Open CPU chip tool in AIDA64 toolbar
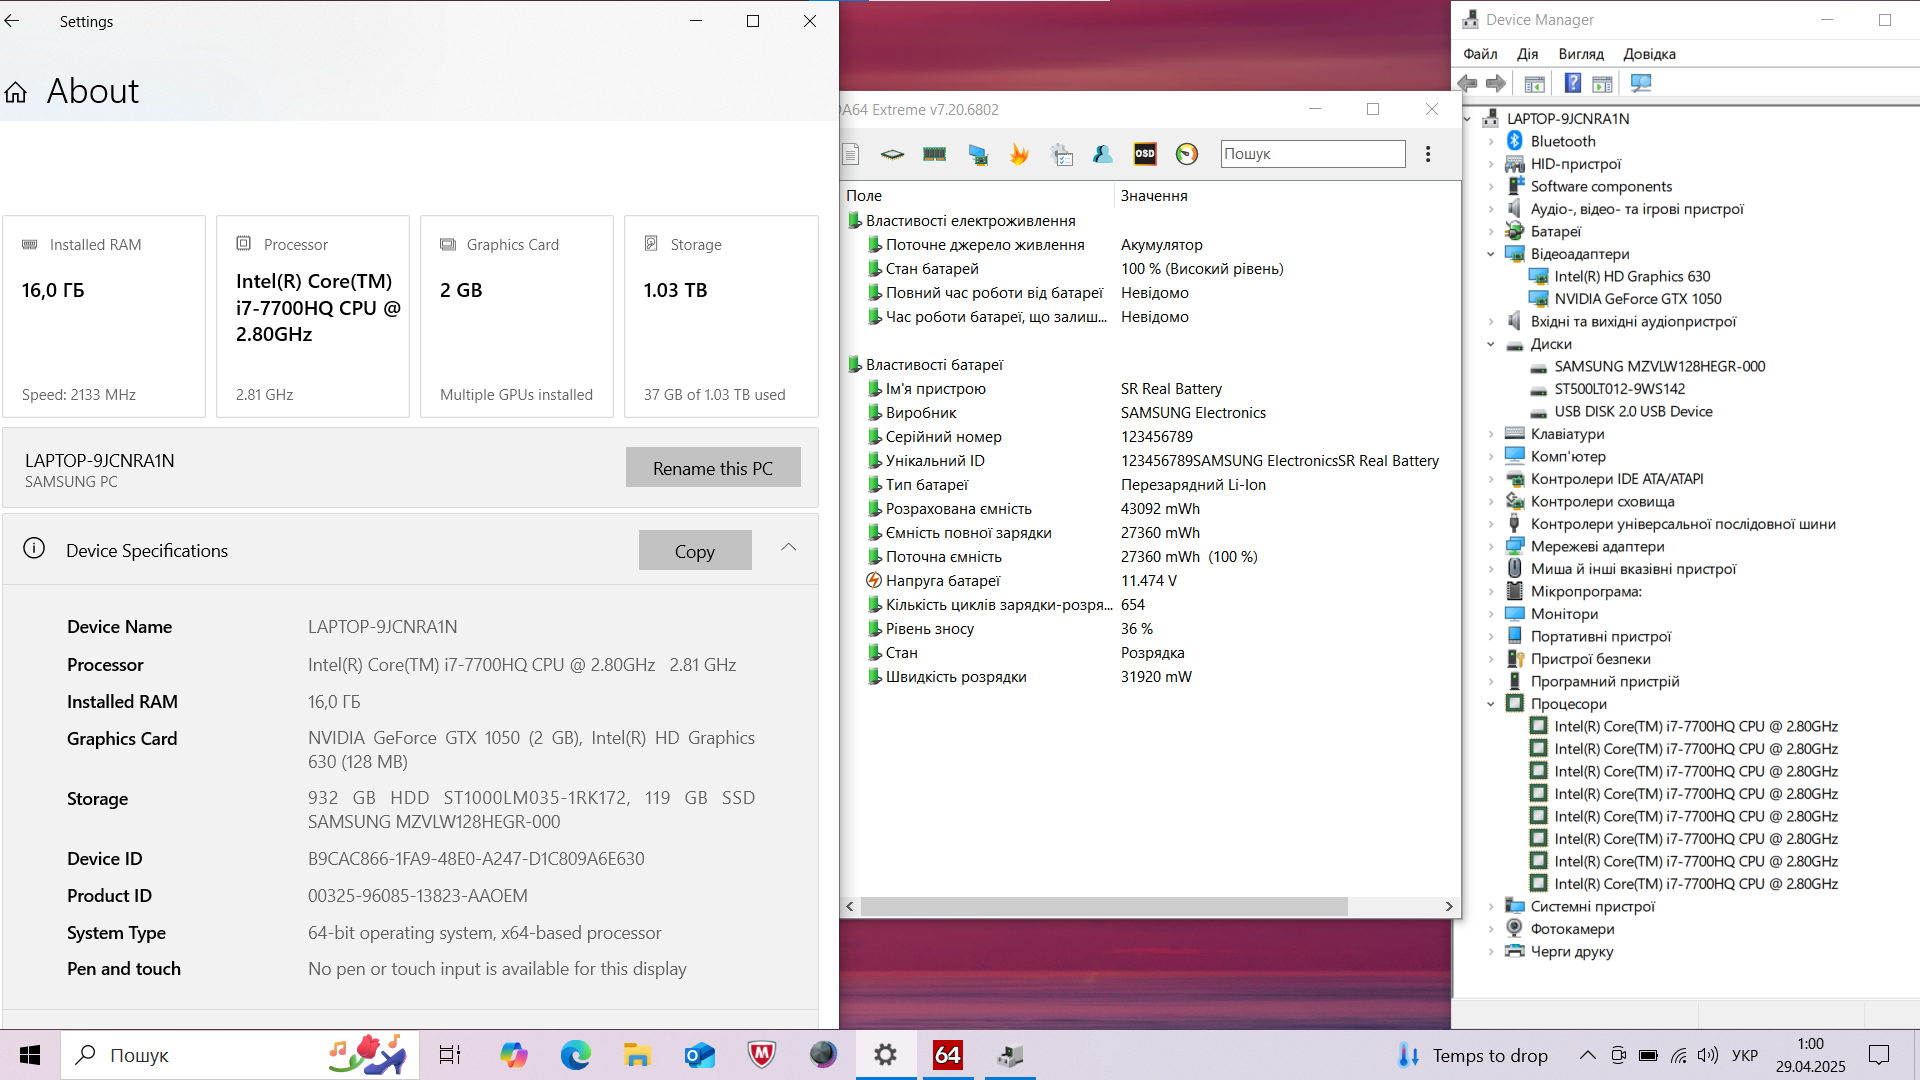Viewport: 1920px width, 1080px height. point(892,154)
